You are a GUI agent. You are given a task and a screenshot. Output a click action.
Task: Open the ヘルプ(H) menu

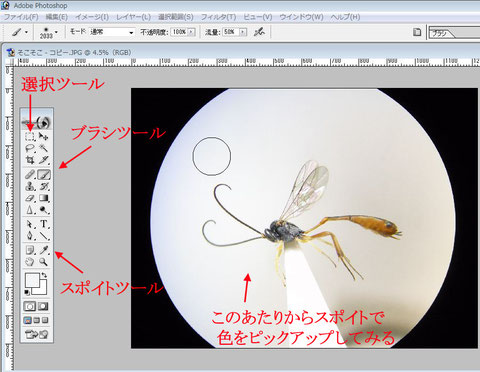[x=345, y=17]
